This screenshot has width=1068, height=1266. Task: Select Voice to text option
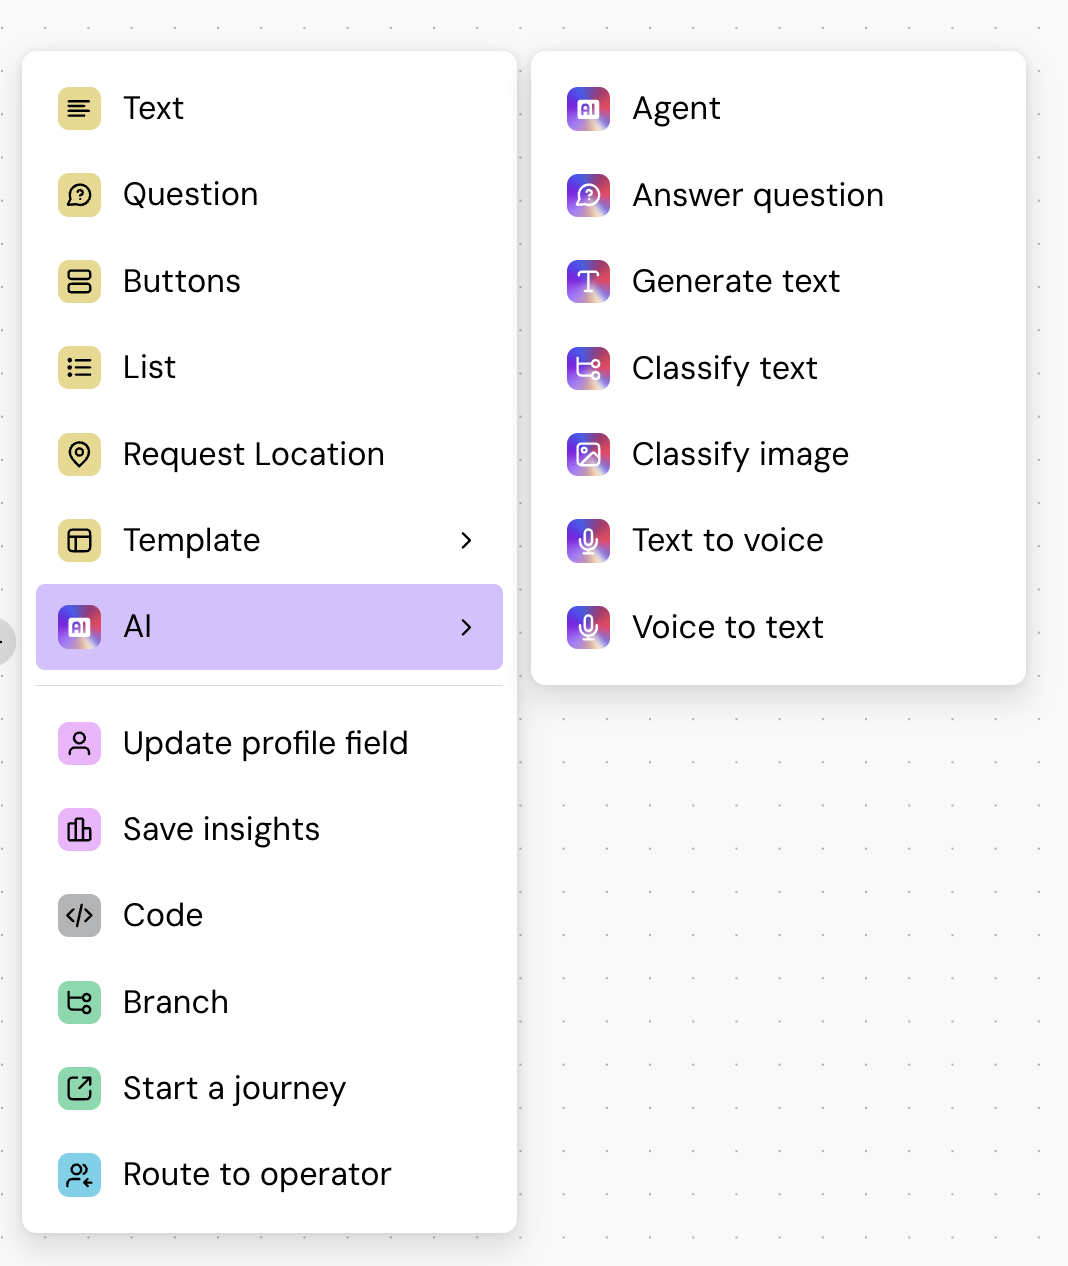click(x=727, y=627)
